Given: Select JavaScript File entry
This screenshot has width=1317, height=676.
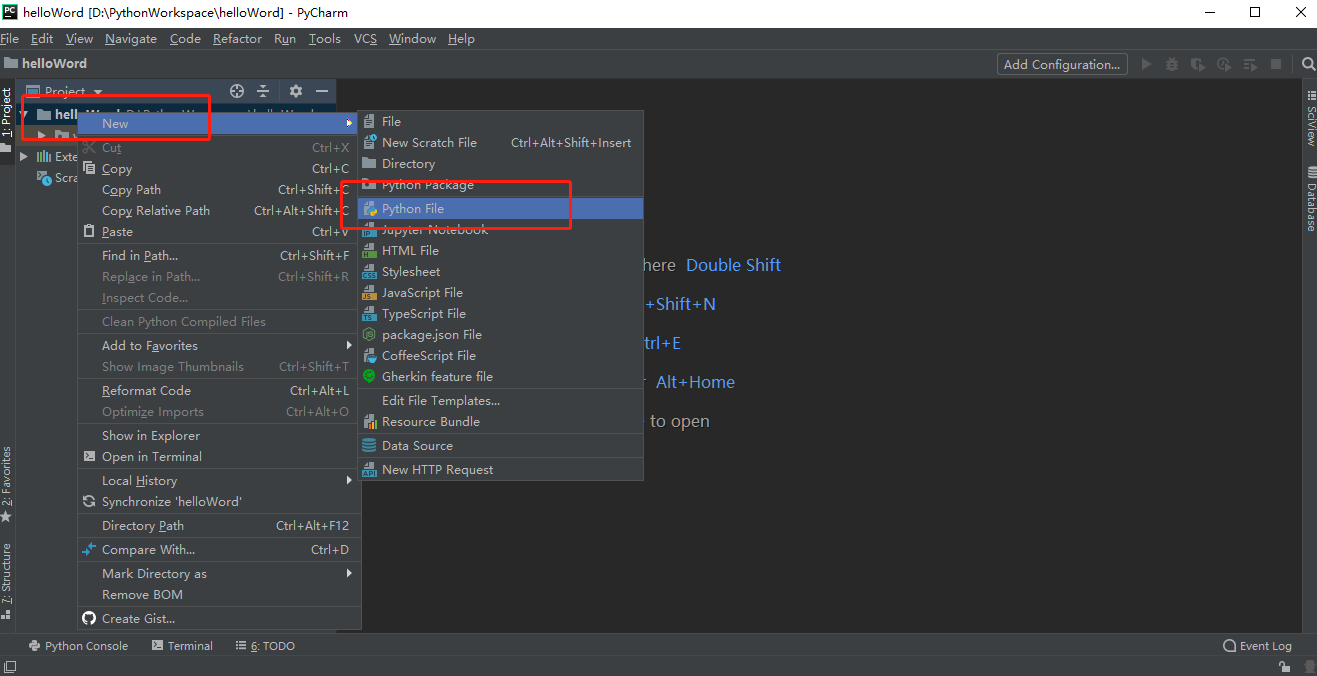Looking at the screenshot, I should tap(501, 292).
